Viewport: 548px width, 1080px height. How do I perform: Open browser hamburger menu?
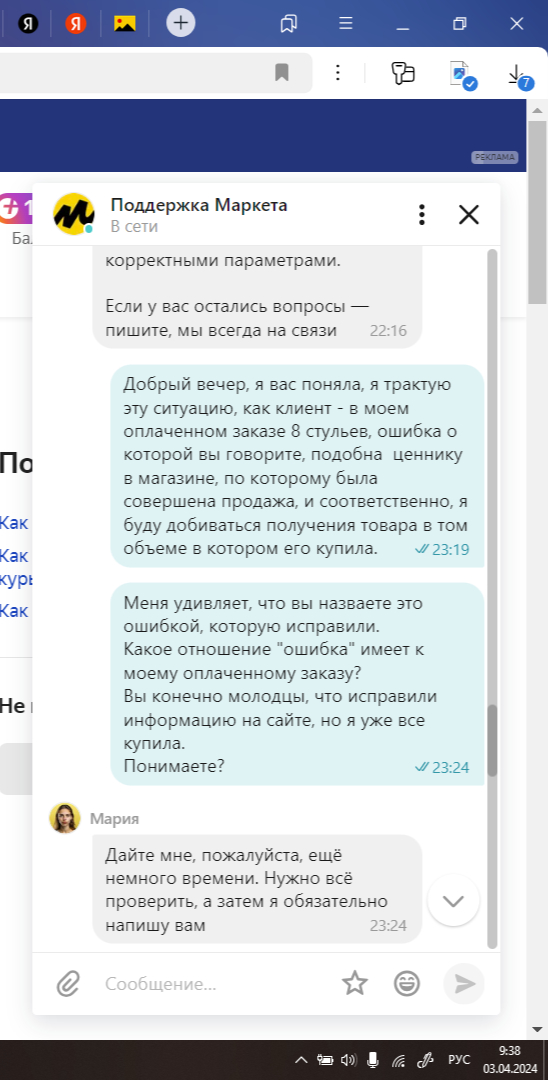(346, 23)
